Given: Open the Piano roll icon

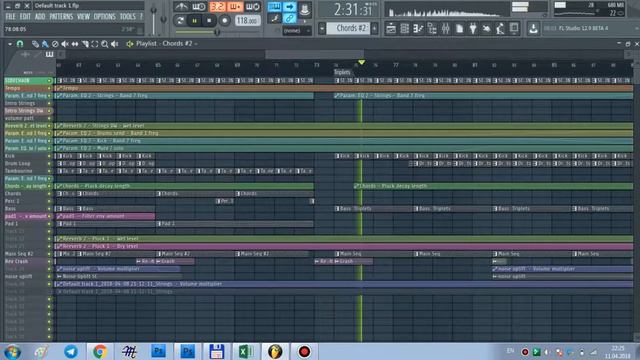Looking at the screenshot, I should (x=418, y=28).
